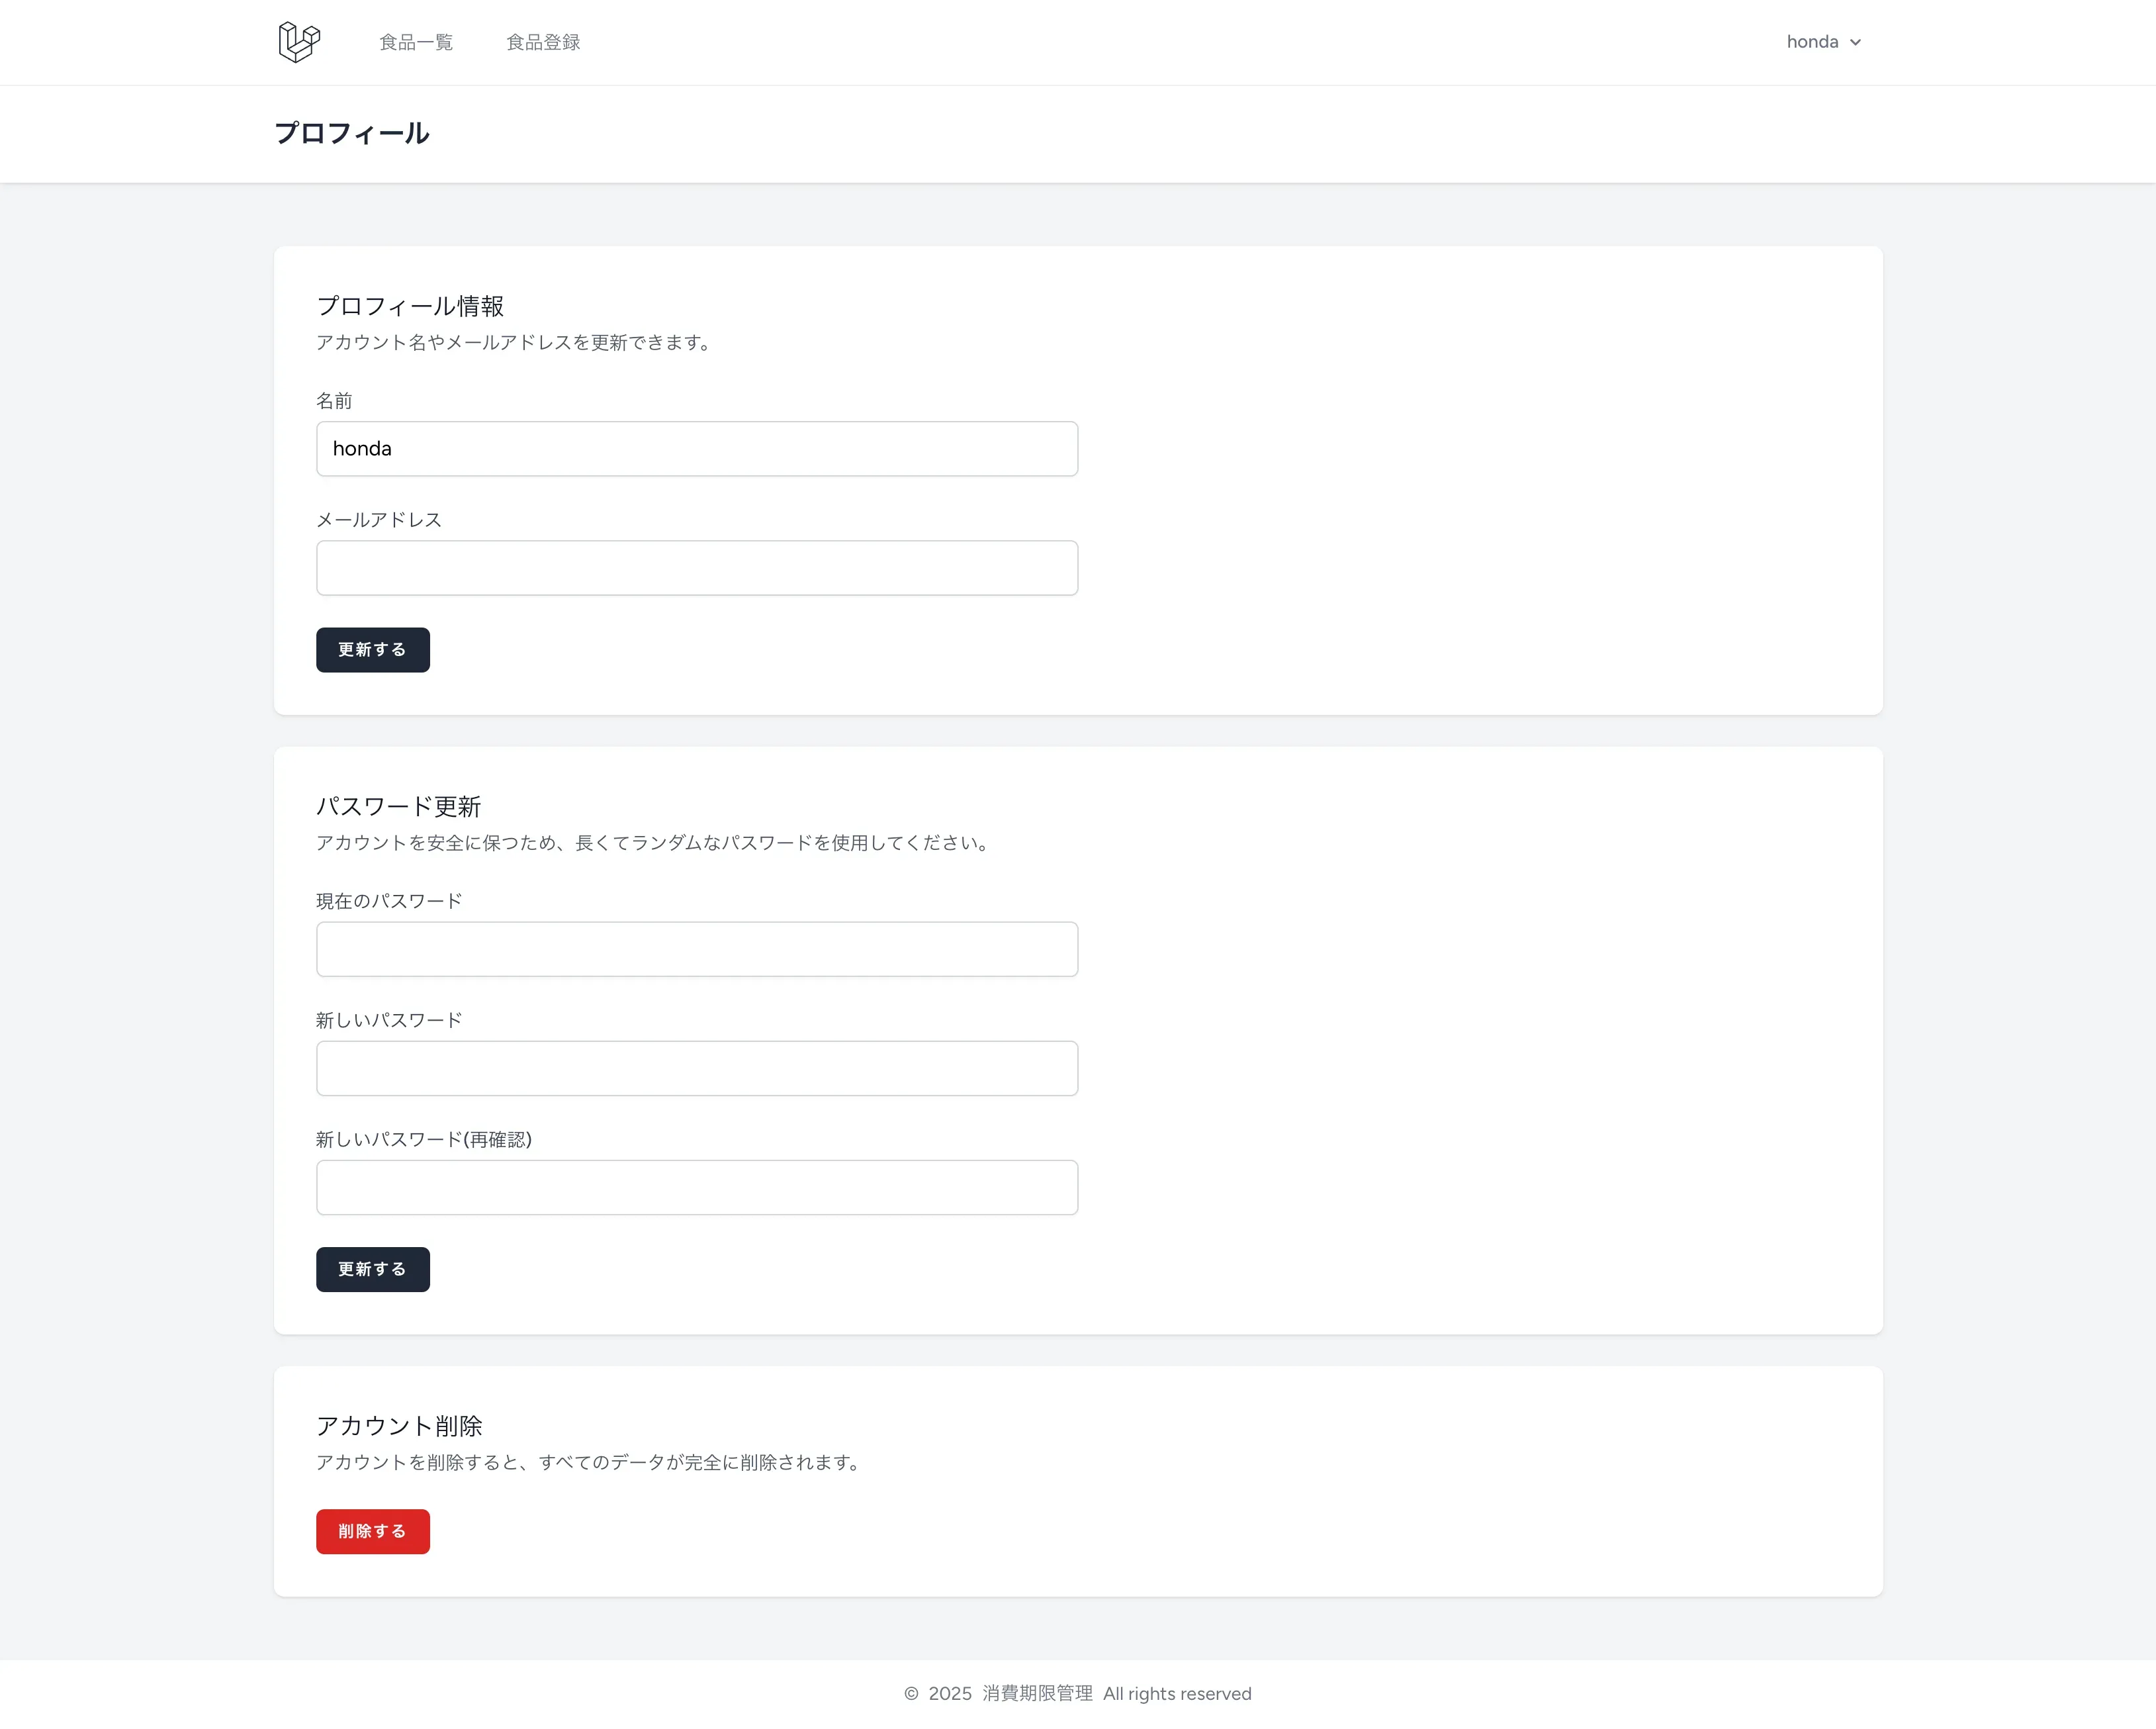The width and height of the screenshot is (2156, 1729).
Task: Click the メールアドレス field label
Action: pyautogui.click(x=378, y=520)
